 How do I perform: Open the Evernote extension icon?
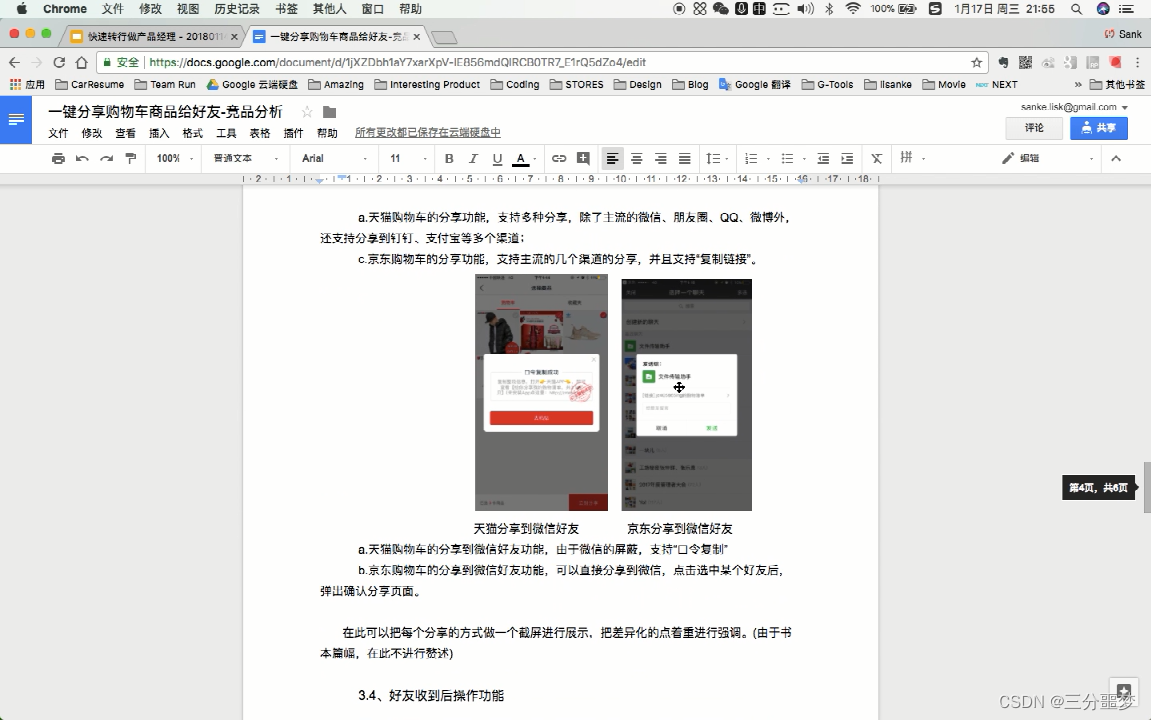click(1003, 62)
